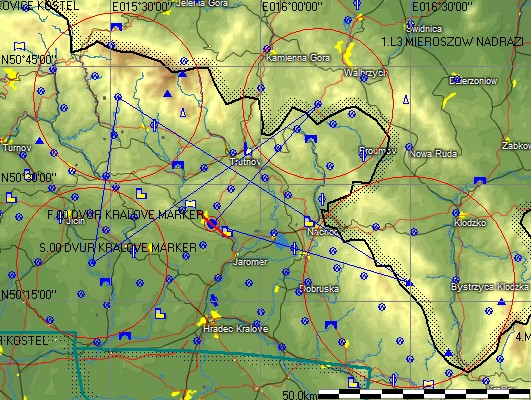Image resolution: width=531 pixels, height=400 pixels.
Task: Select the white triangle symbol east of Walbrzych
Action: click(406, 100)
